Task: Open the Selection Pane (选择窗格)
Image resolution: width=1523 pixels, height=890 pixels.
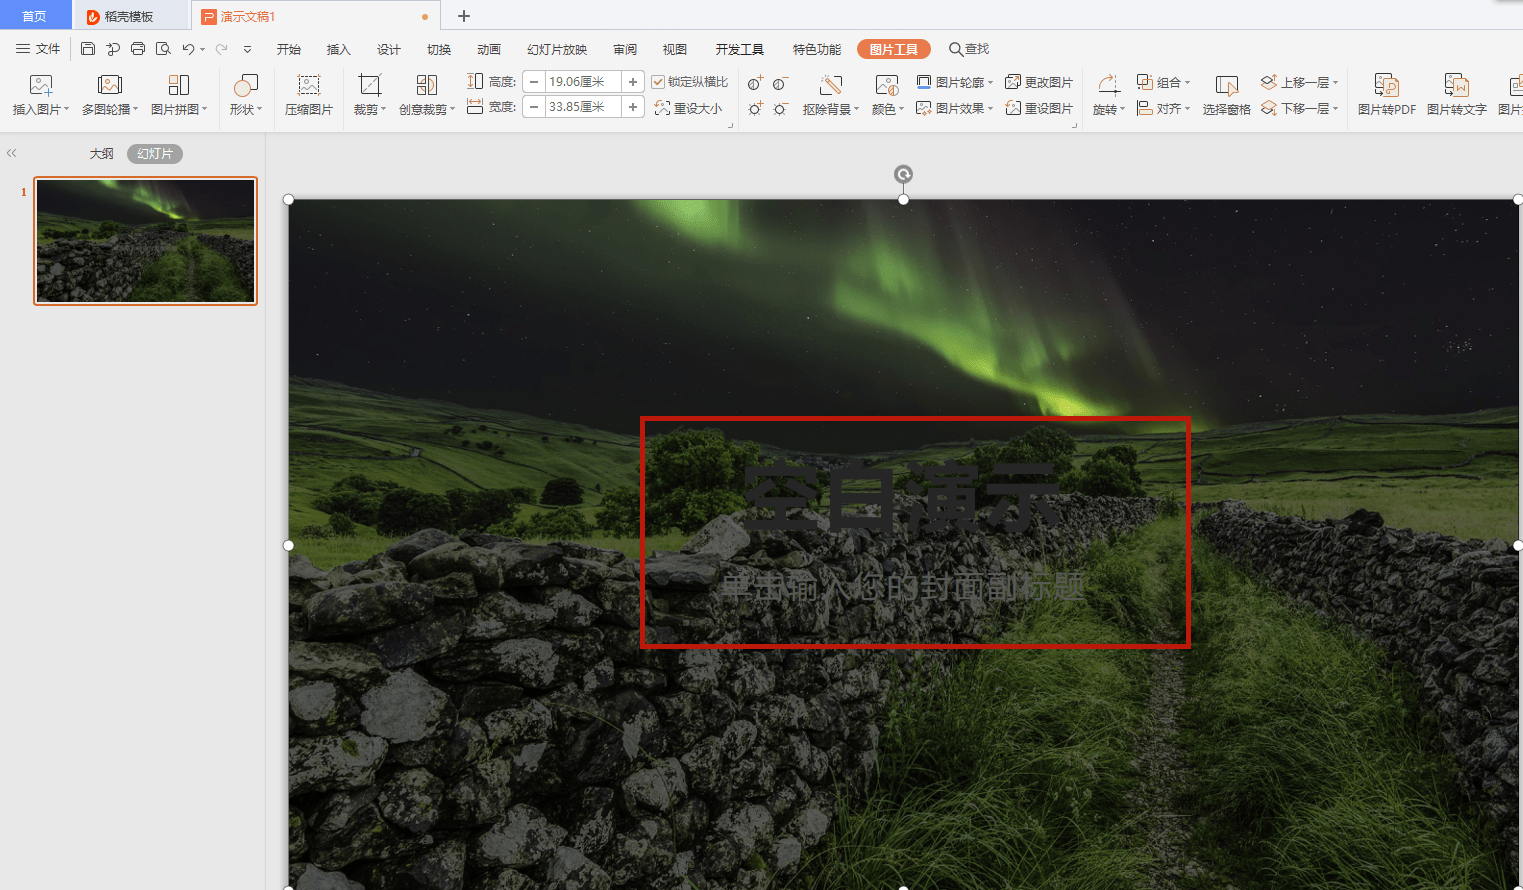Action: tap(1227, 95)
